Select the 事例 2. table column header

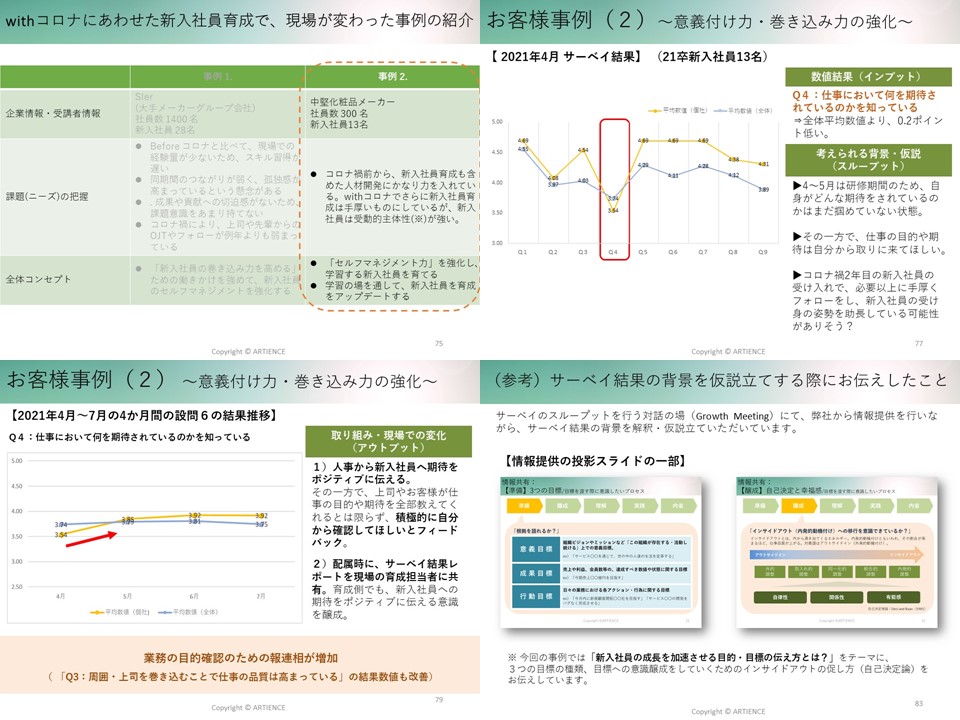(391, 76)
